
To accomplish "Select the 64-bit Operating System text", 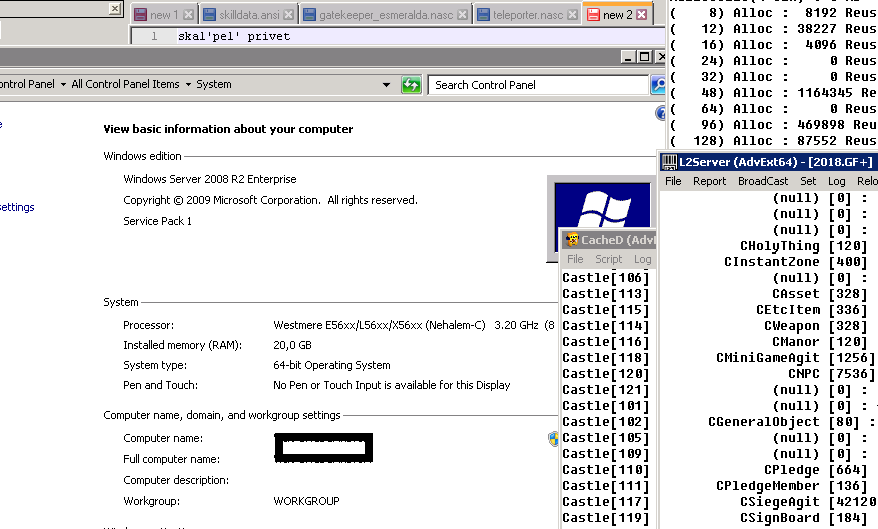I will point(331,366).
